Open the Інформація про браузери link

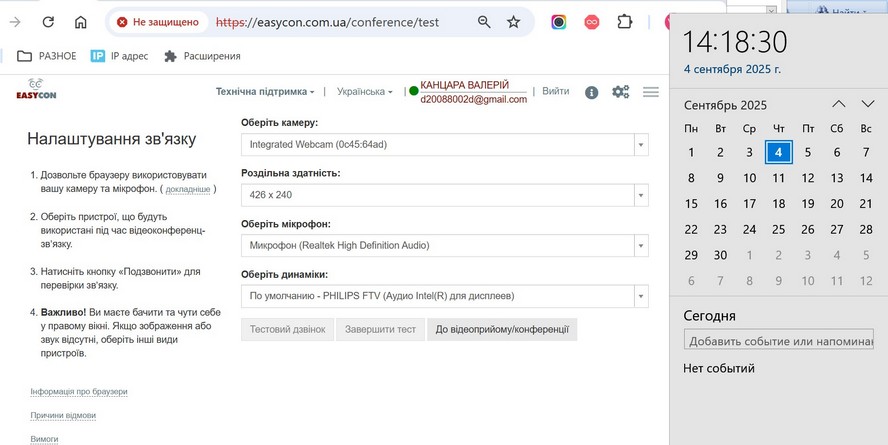[79, 392]
